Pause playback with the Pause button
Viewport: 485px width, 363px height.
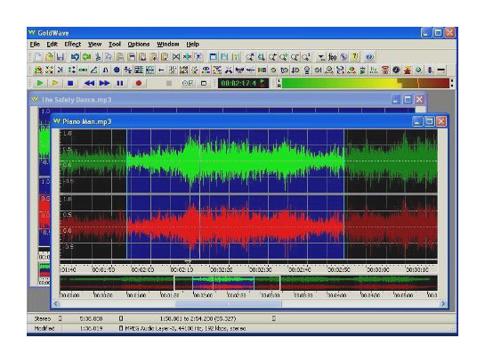(x=120, y=83)
